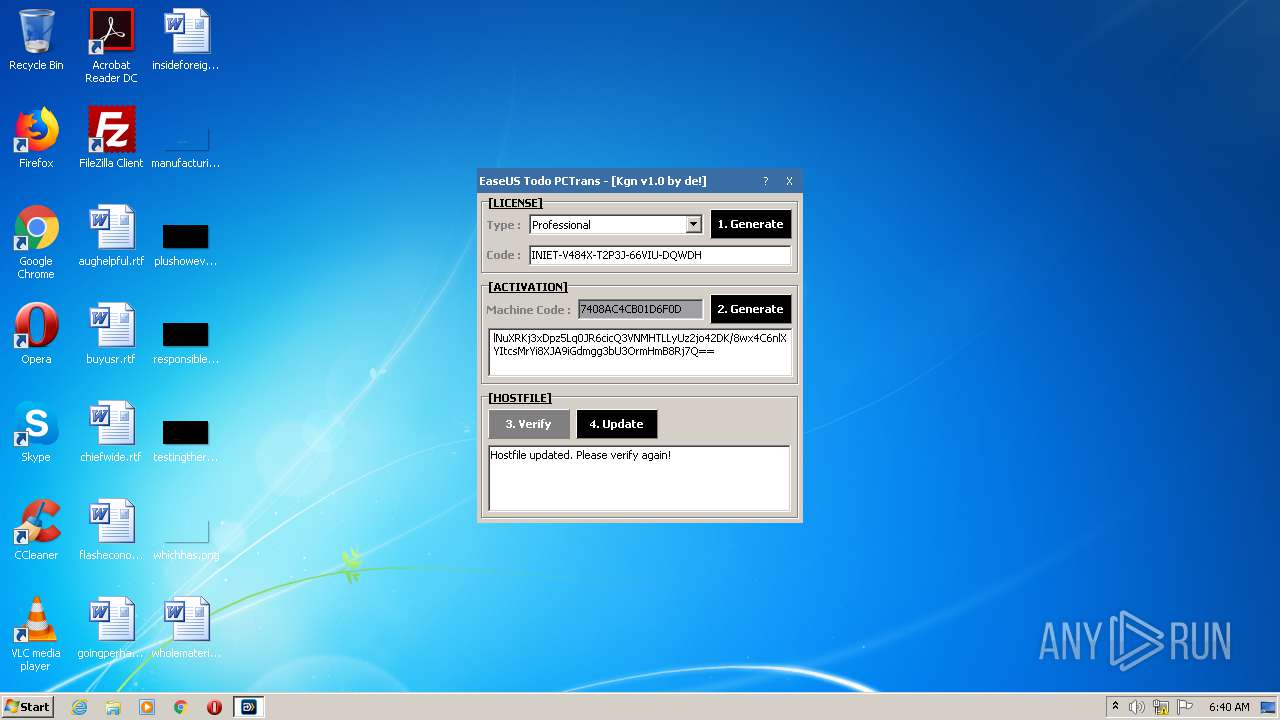Open the insideforeig... Word document
Viewport: 1280px width, 720px height.
pyautogui.click(x=186, y=40)
